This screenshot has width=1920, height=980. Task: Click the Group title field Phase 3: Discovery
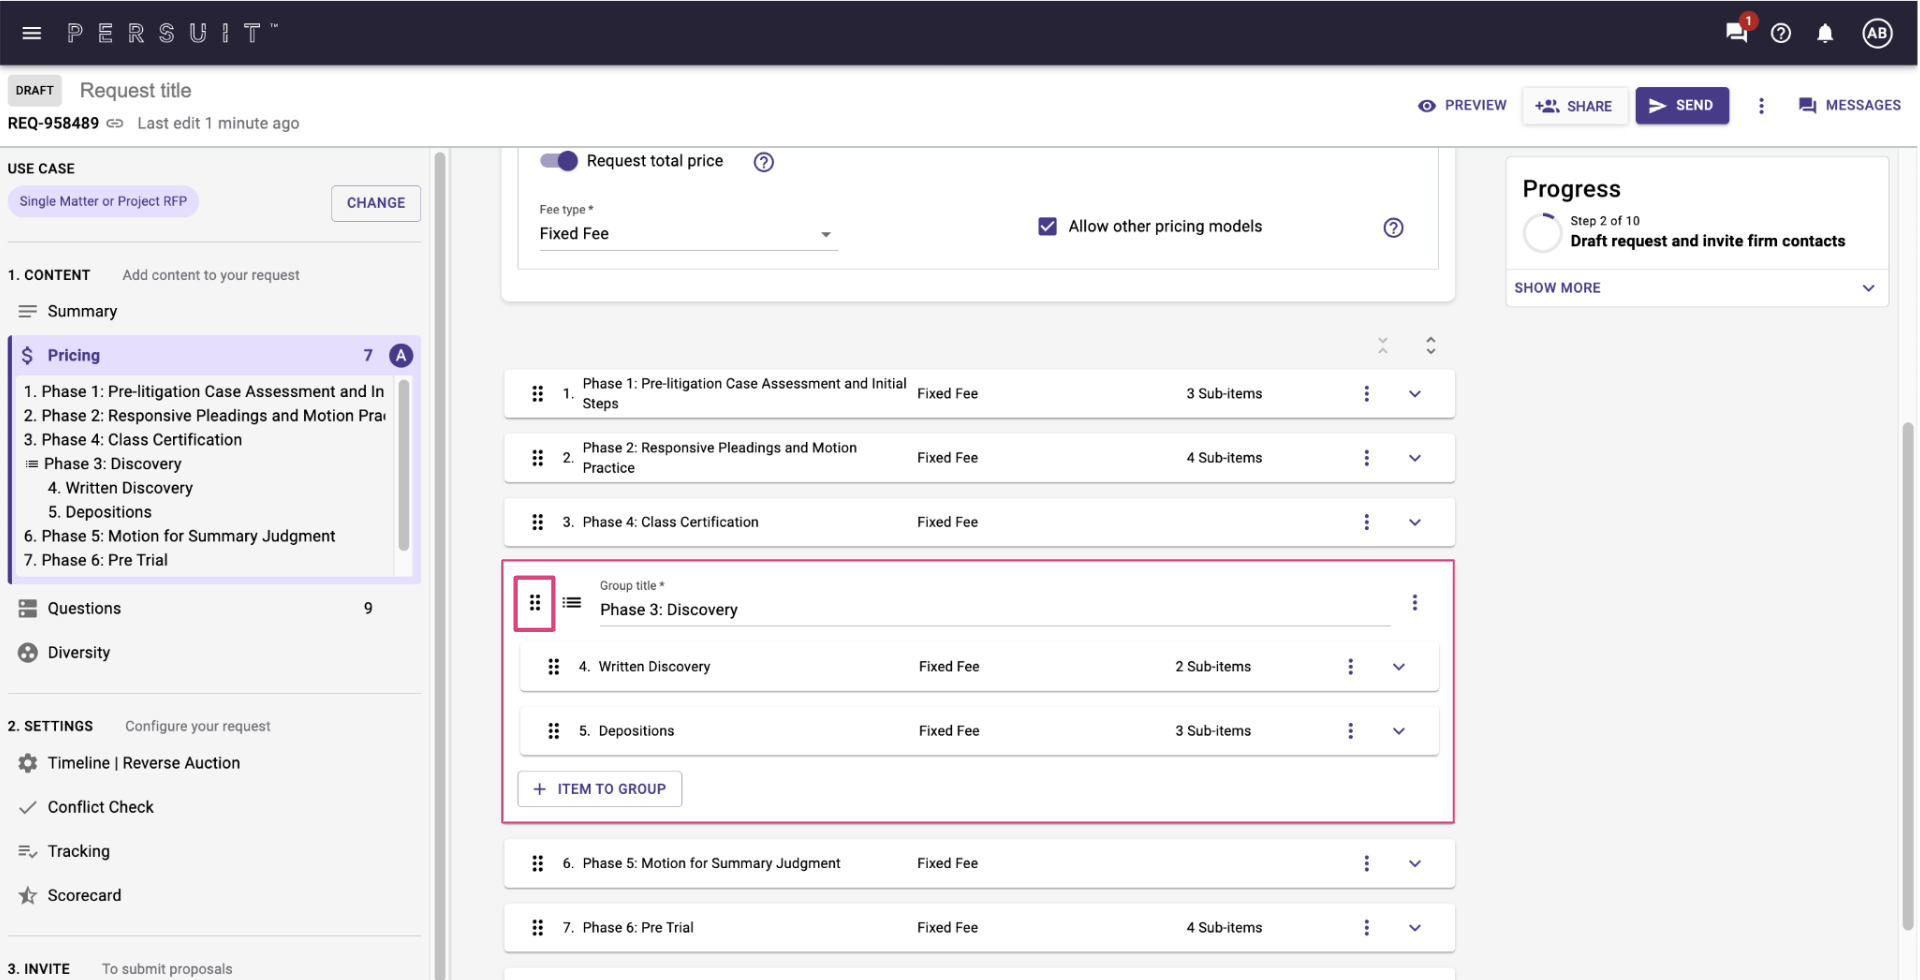995,610
